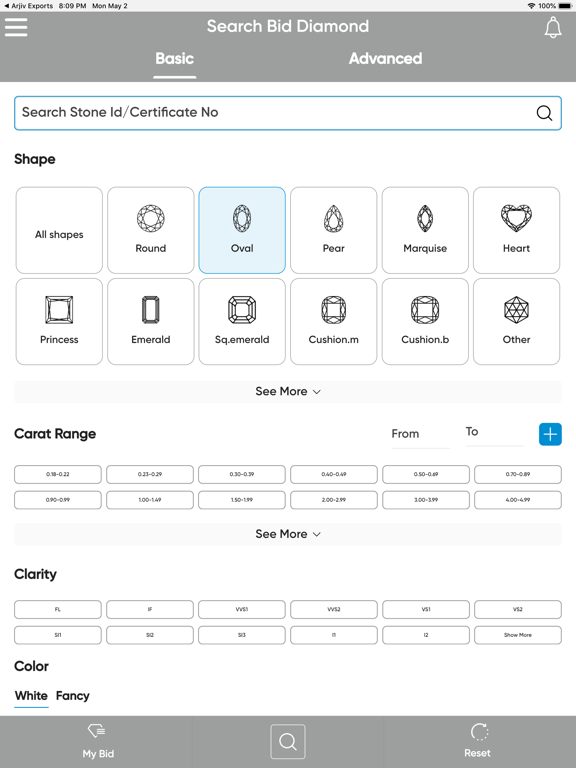Select the Pear diamond shape
Image resolution: width=576 pixels, height=768 pixels.
[x=334, y=230]
